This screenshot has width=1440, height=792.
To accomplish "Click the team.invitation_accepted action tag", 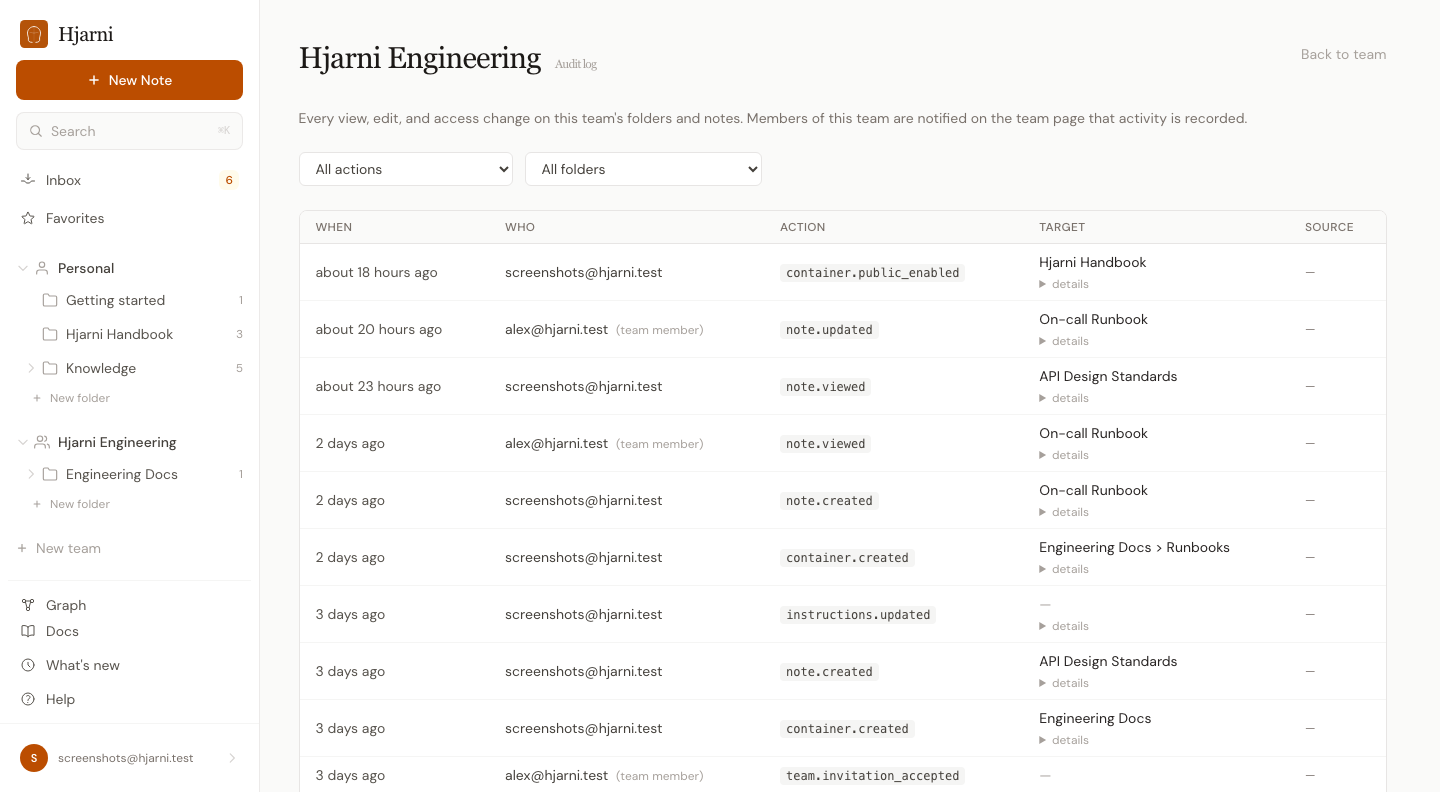I will tap(873, 775).
